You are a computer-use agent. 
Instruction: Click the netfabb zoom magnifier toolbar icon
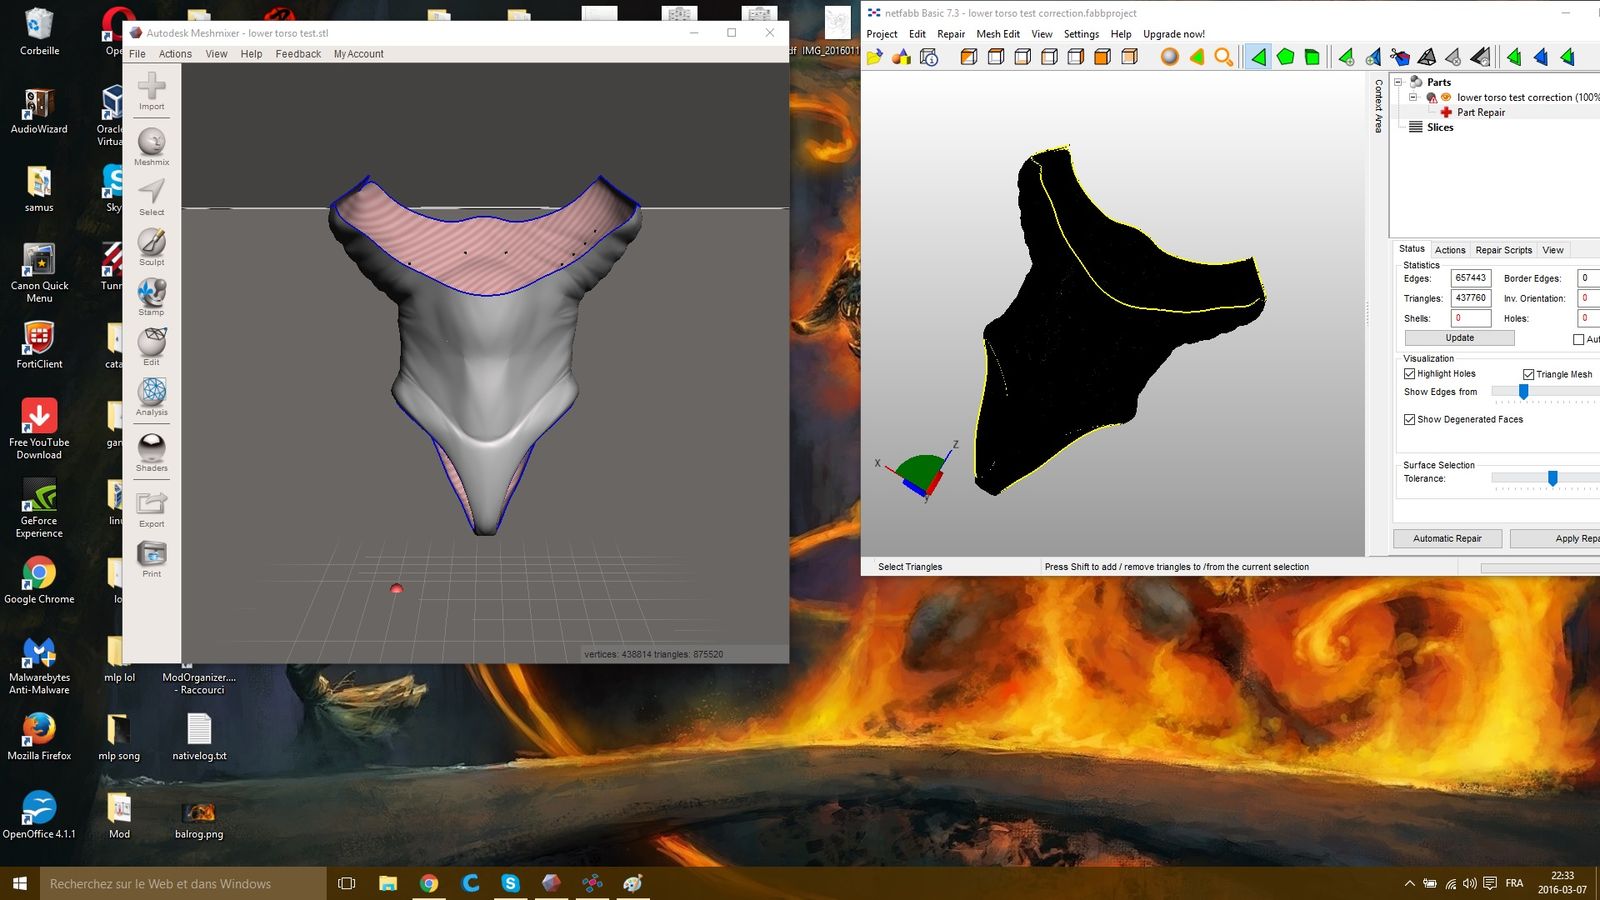point(1223,57)
